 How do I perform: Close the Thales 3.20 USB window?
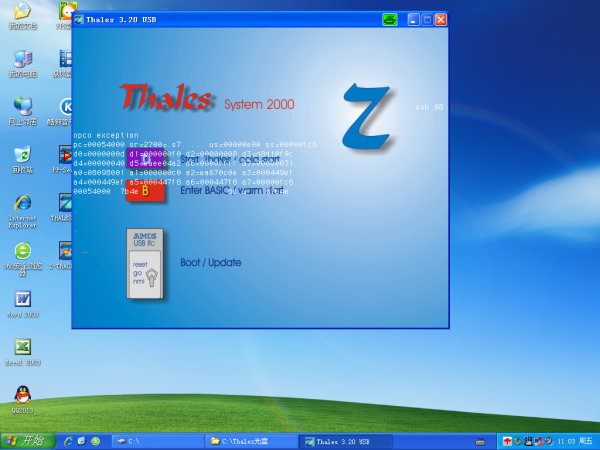tap(441, 20)
